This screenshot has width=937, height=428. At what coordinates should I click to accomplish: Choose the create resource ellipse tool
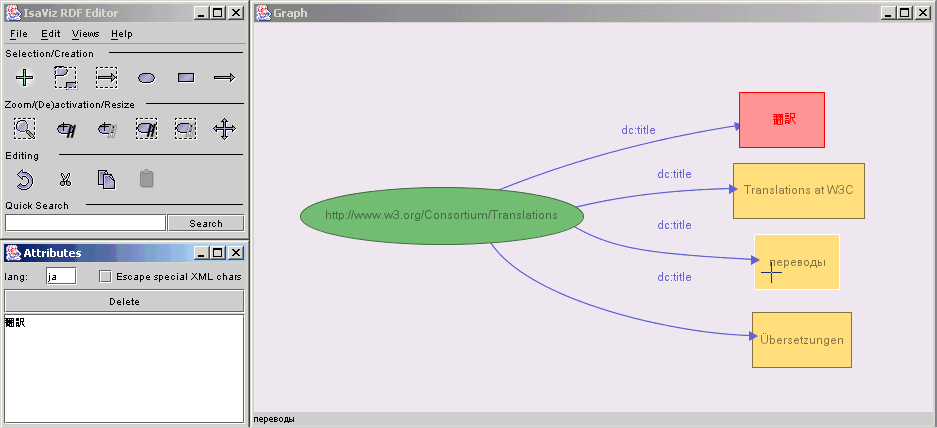146,77
